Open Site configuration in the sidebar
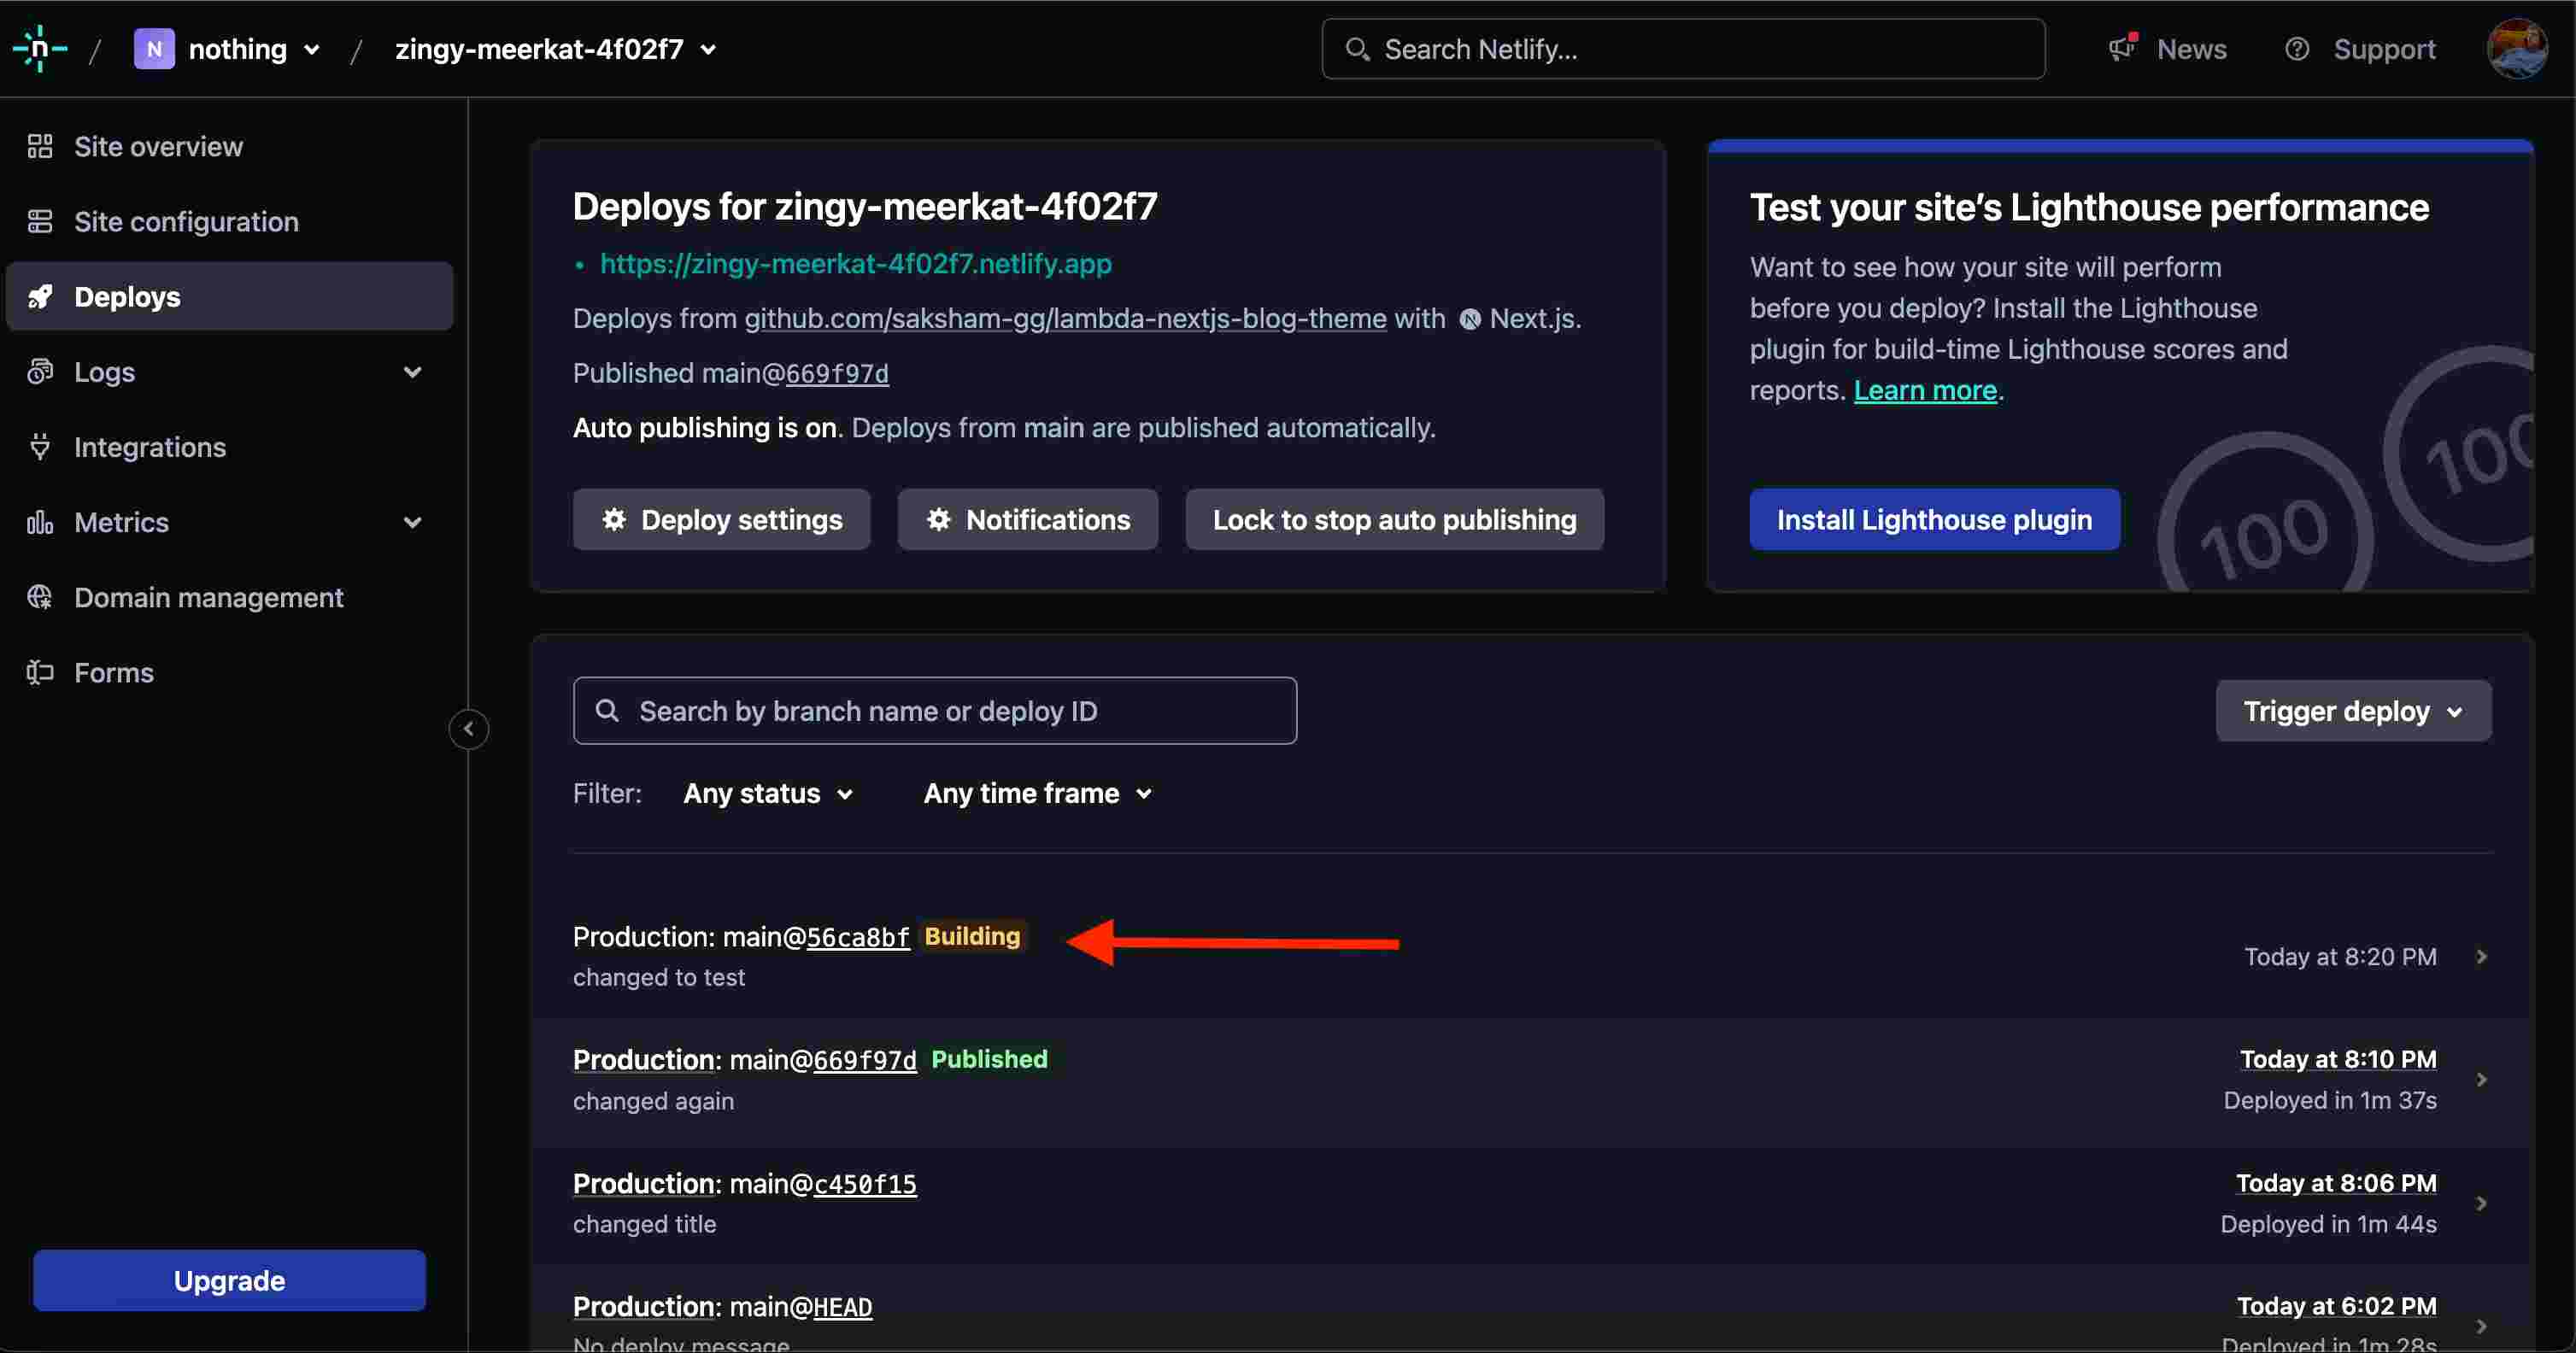Viewport: 2576px width, 1353px height. (186, 222)
